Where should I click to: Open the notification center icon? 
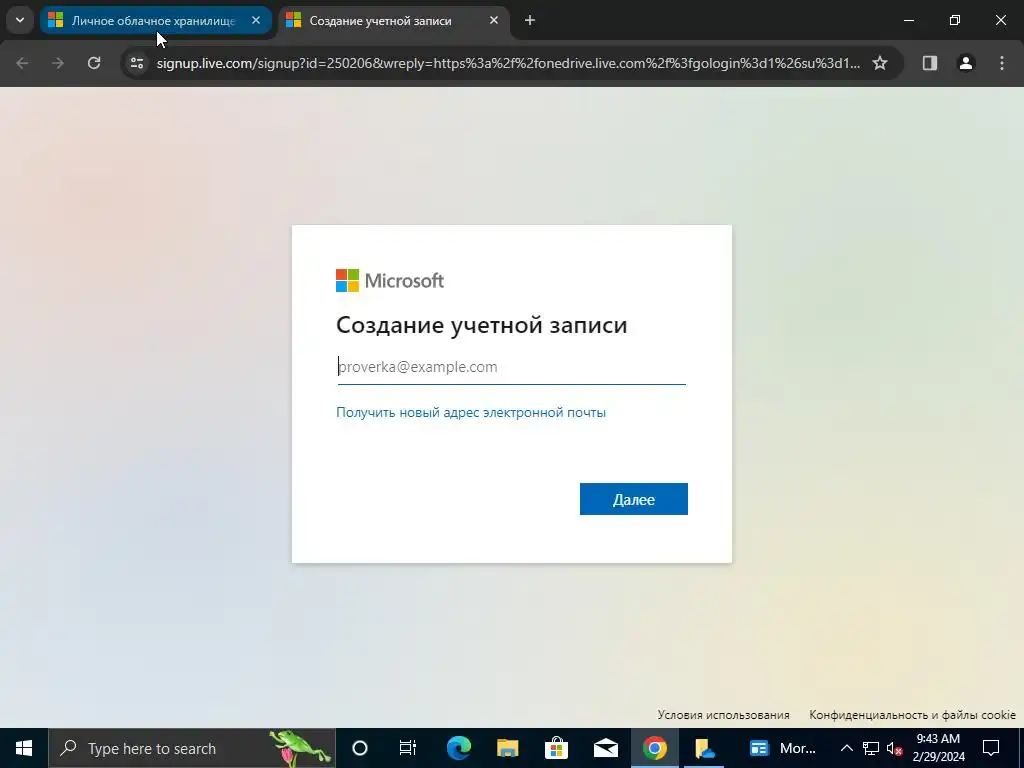991,748
